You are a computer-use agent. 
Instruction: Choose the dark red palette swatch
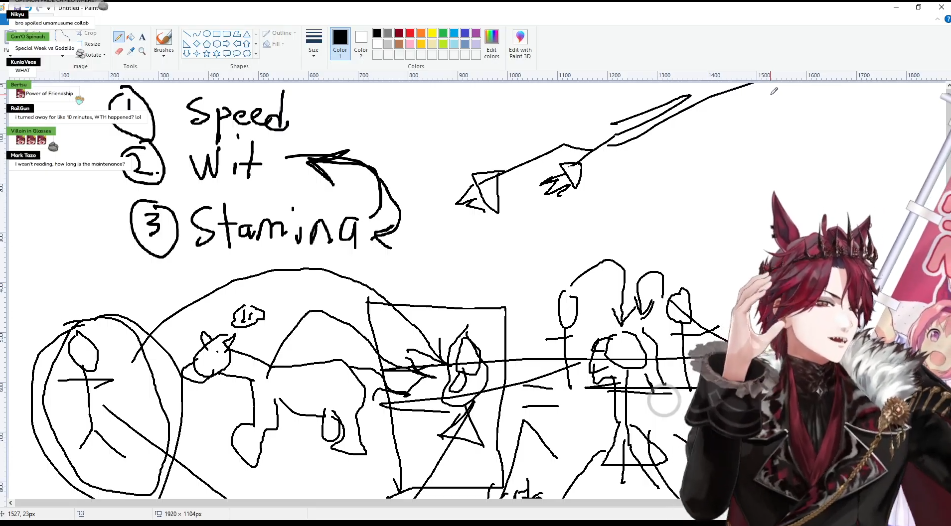(x=398, y=33)
